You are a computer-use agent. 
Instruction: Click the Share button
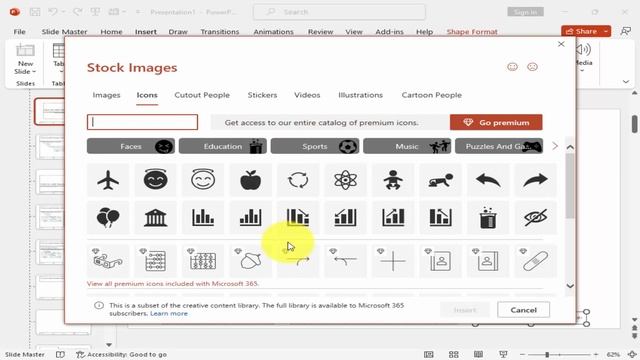pyautogui.click(x=581, y=31)
